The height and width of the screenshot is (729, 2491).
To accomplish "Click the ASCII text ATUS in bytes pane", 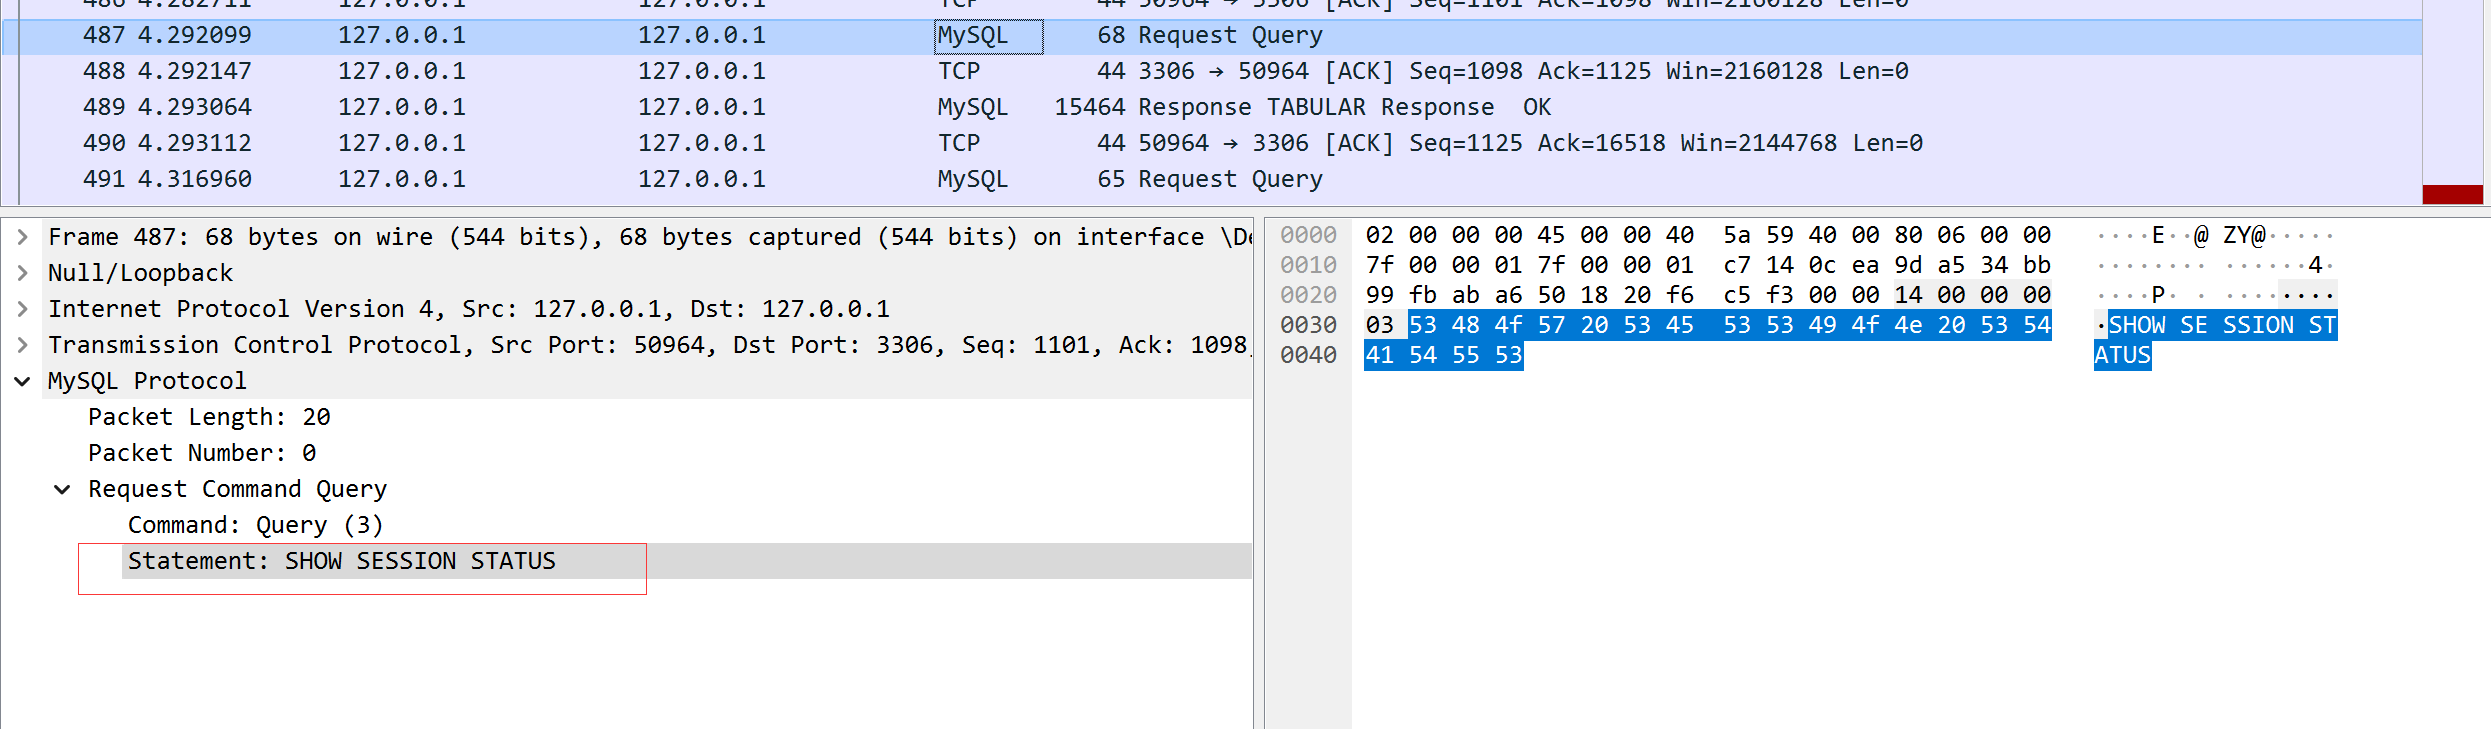I will 2122,355.
